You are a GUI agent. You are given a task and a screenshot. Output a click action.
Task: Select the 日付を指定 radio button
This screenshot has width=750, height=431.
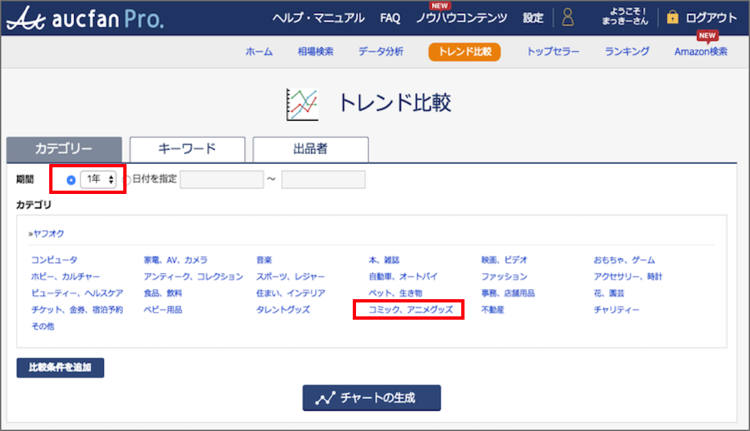tap(127, 180)
